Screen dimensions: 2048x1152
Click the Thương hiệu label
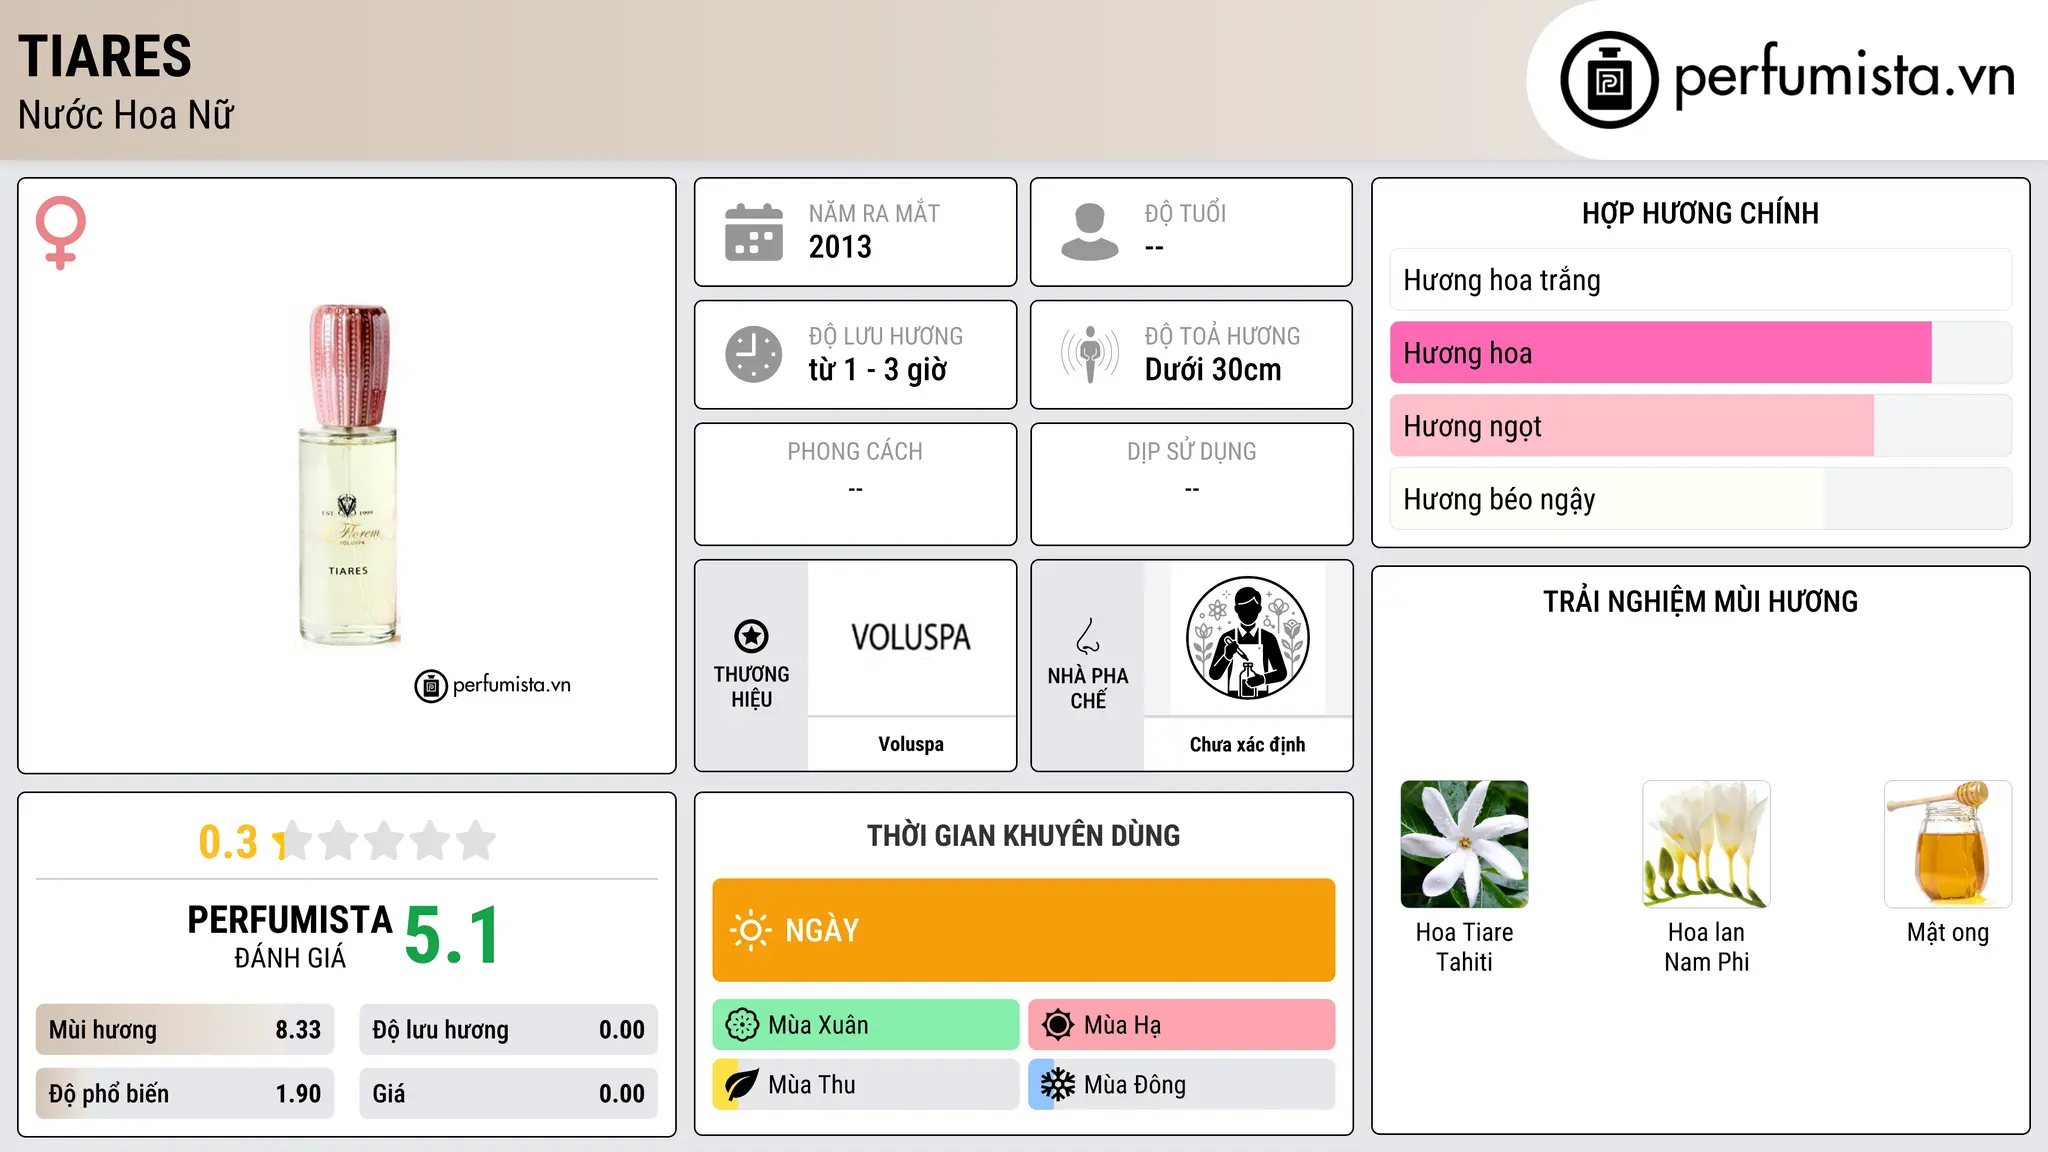[x=751, y=687]
